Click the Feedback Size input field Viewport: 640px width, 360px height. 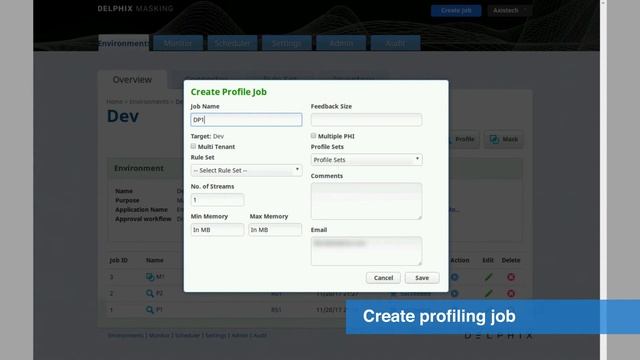pyautogui.click(x=366, y=120)
